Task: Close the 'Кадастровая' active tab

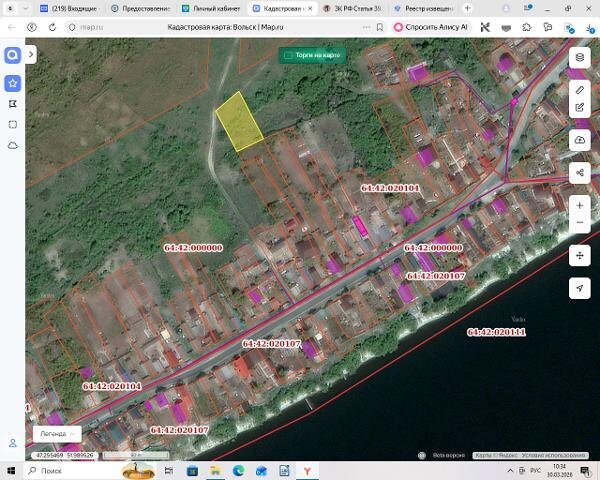Action: click(310, 8)
